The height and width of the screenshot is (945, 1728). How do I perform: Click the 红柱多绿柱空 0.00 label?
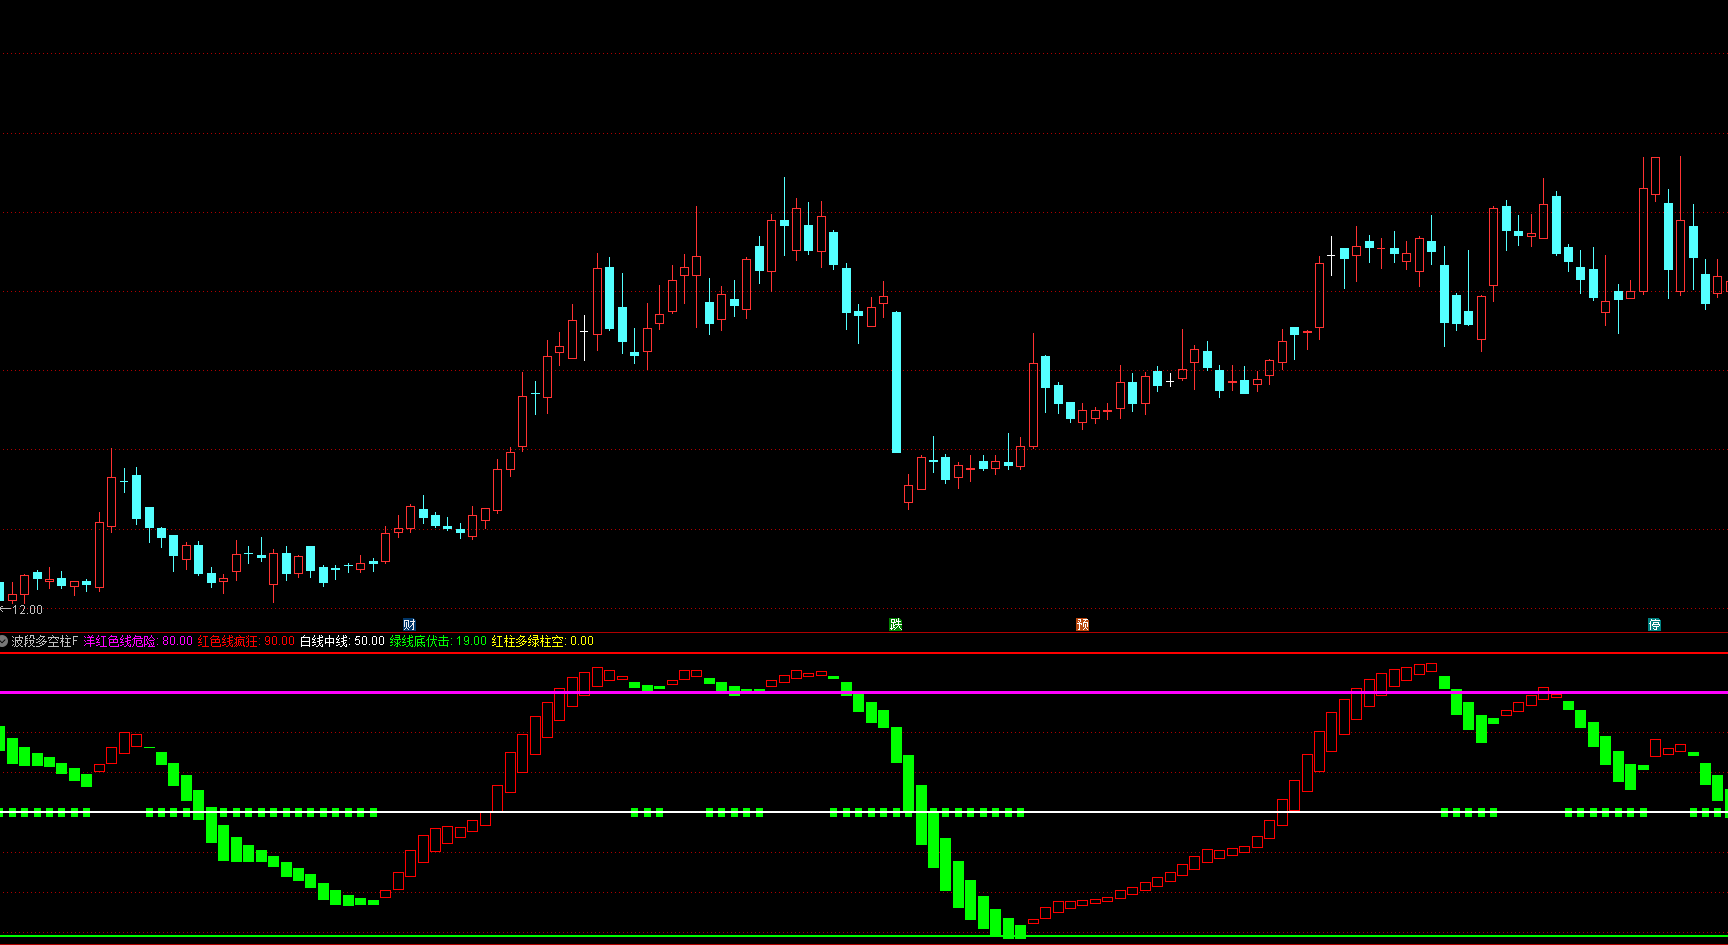click(542, 641)
